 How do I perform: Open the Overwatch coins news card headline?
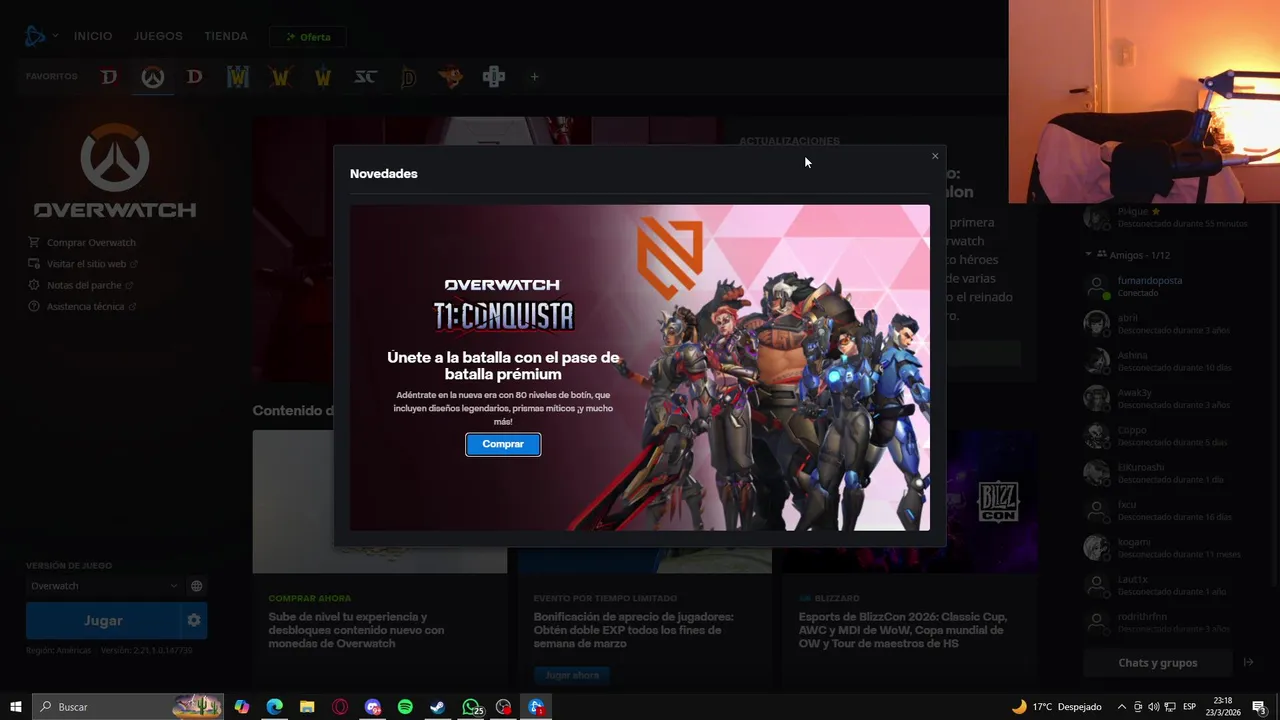coord(356,631)
